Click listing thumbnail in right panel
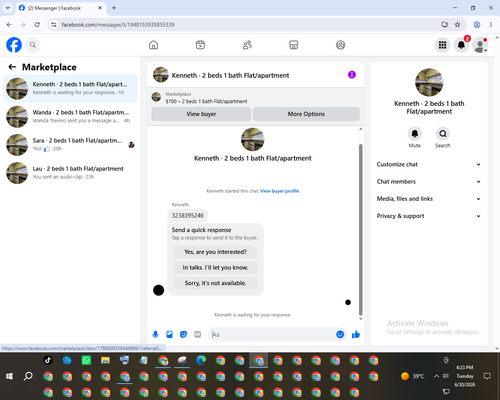The image size is (500, 400). pyautogui.click(x=429, y=82)
